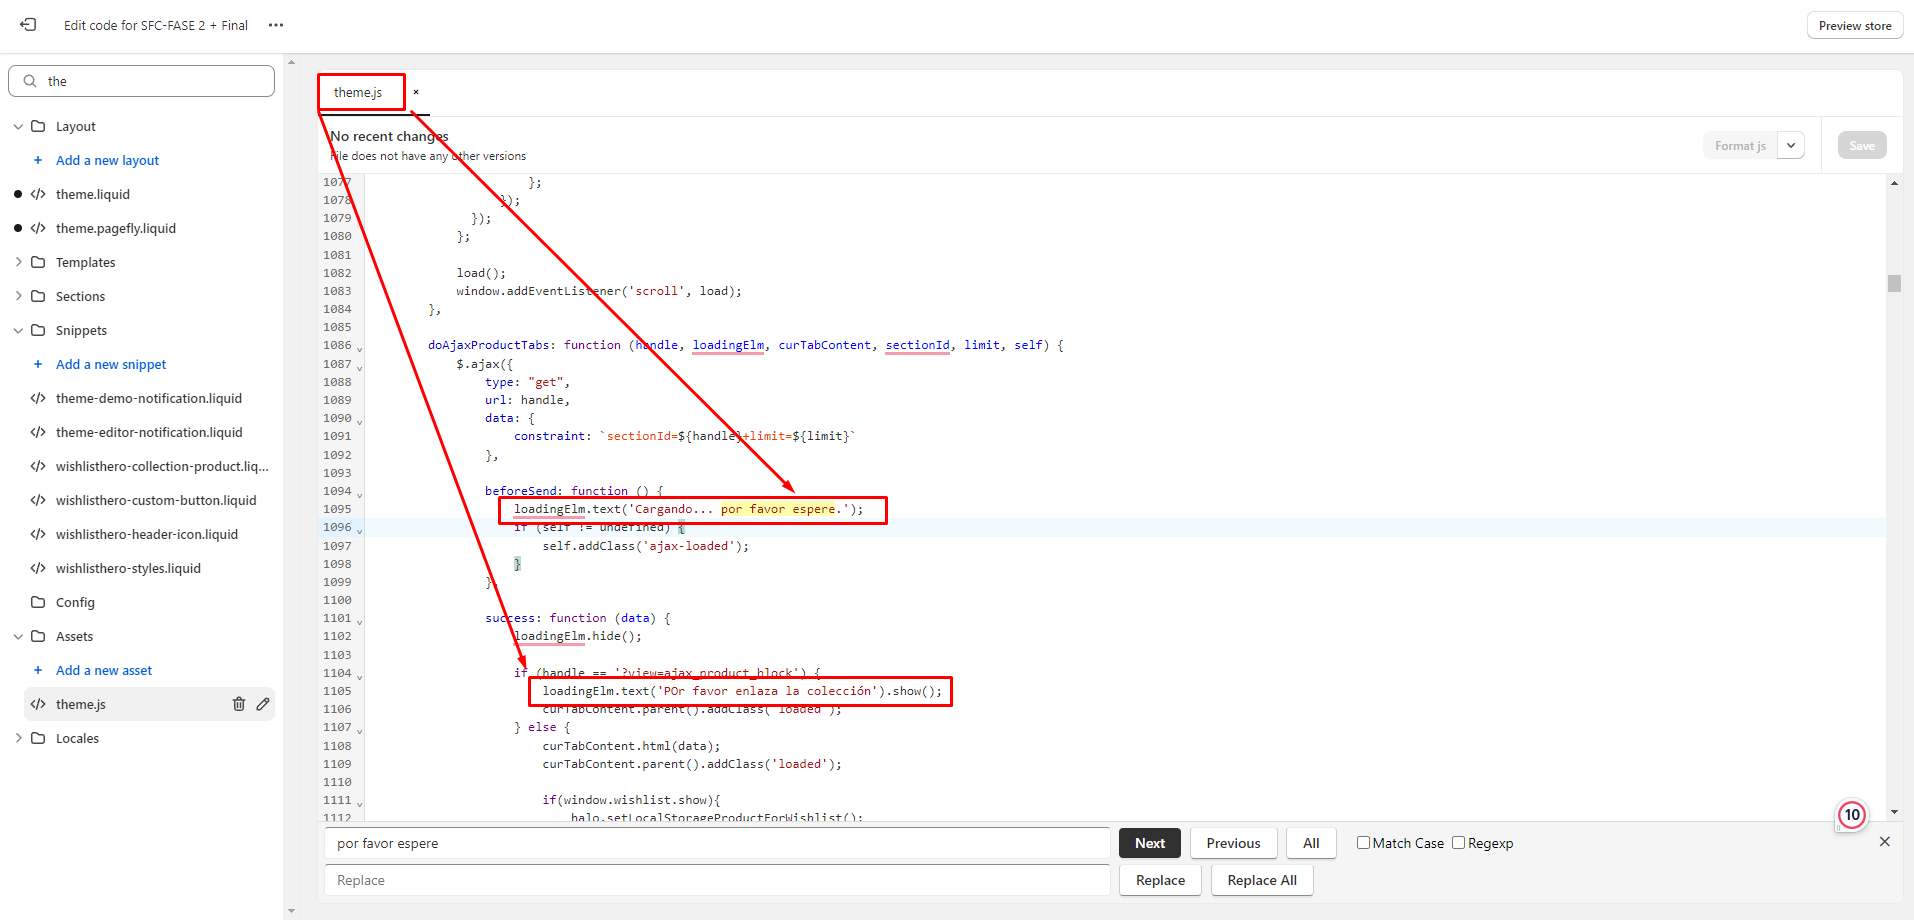
Task: Click the Layout folder icon
Action: [x=38, y=126]
